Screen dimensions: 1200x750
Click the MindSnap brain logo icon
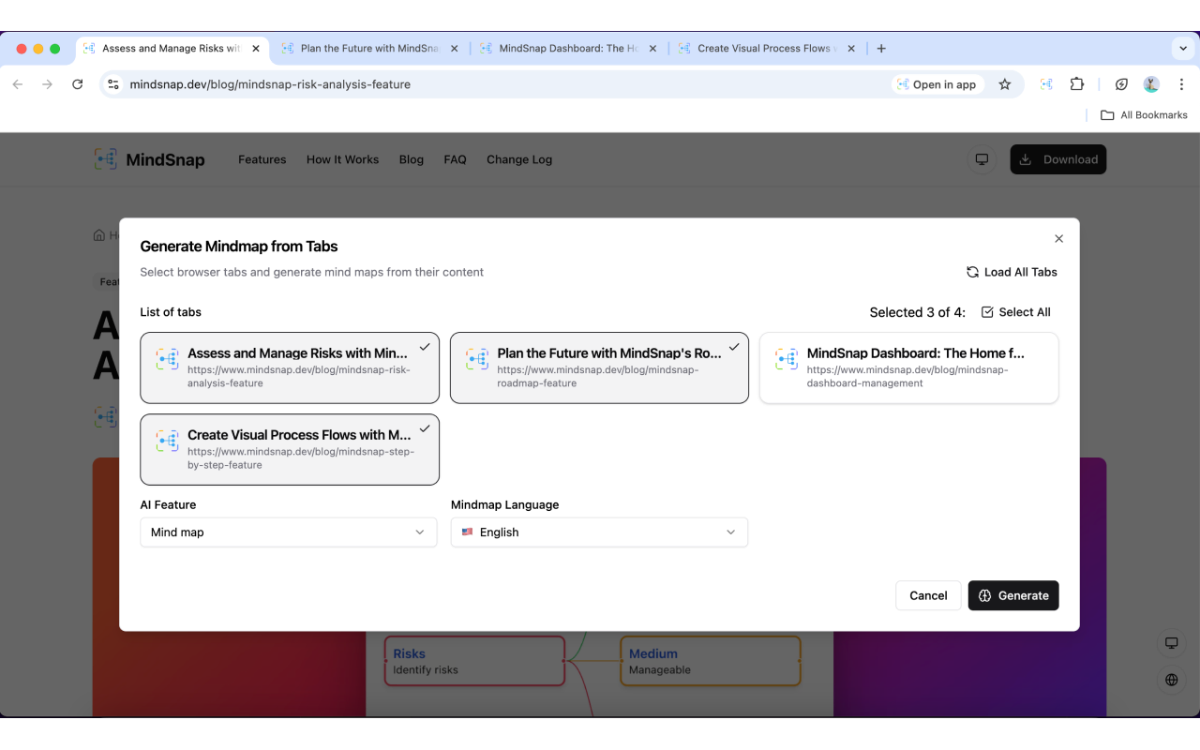pyautogui.click(x=105, y=158)
